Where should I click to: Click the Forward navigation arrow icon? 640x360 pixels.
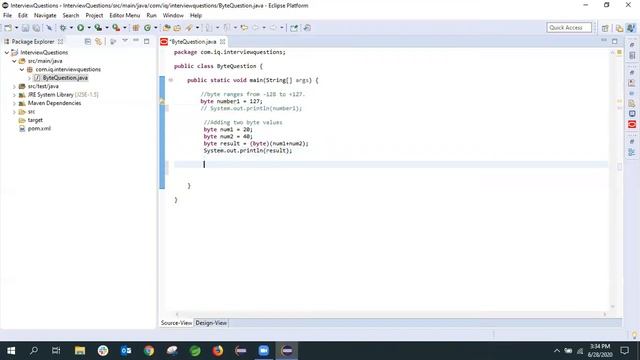[x=273, y=28]
